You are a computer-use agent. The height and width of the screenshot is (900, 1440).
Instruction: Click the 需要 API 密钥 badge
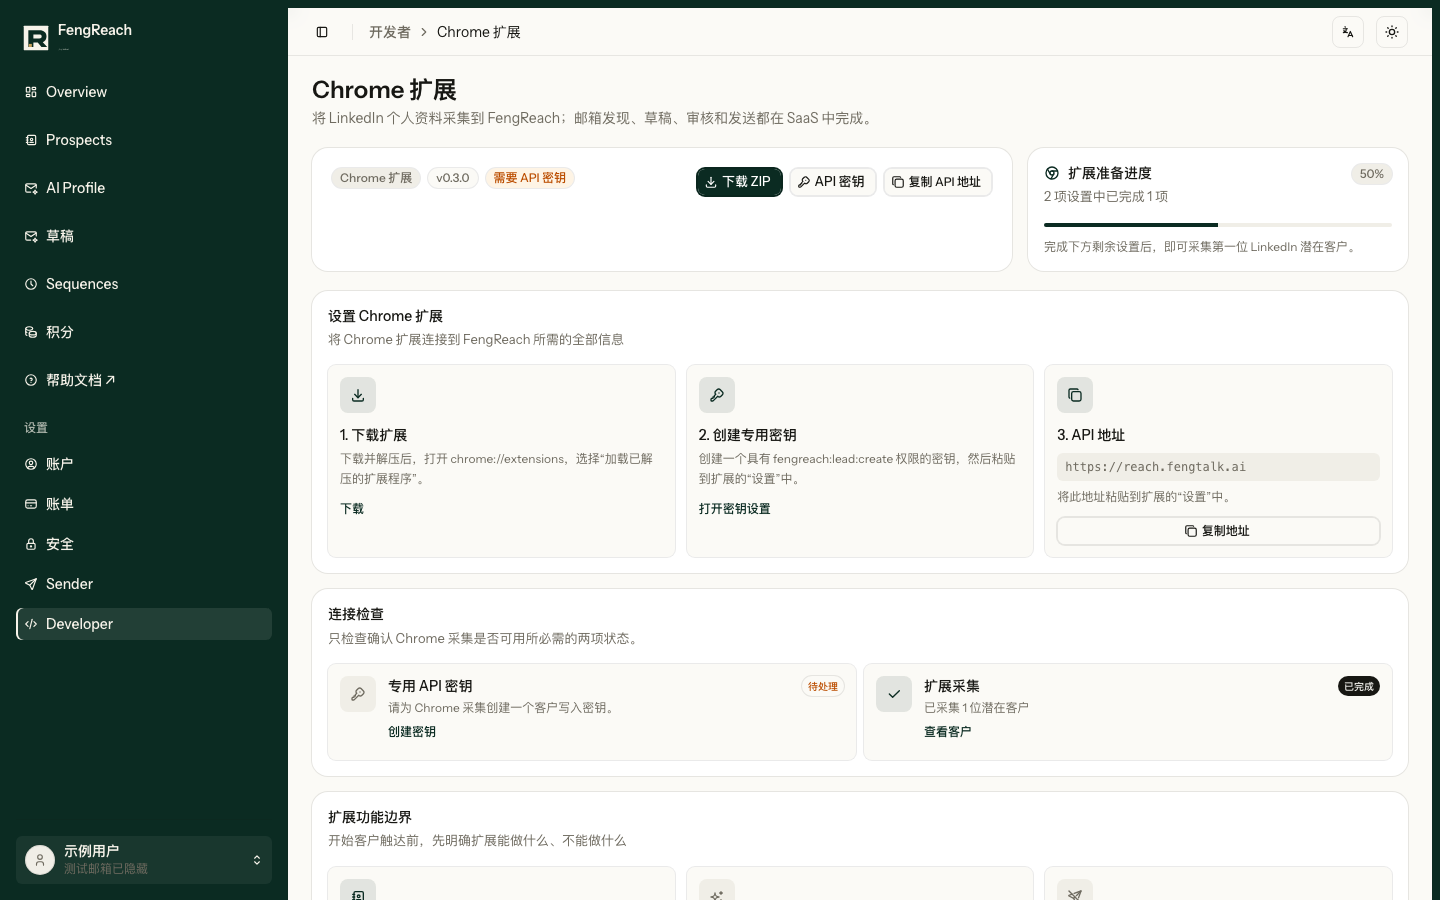(x=529, y=178)
